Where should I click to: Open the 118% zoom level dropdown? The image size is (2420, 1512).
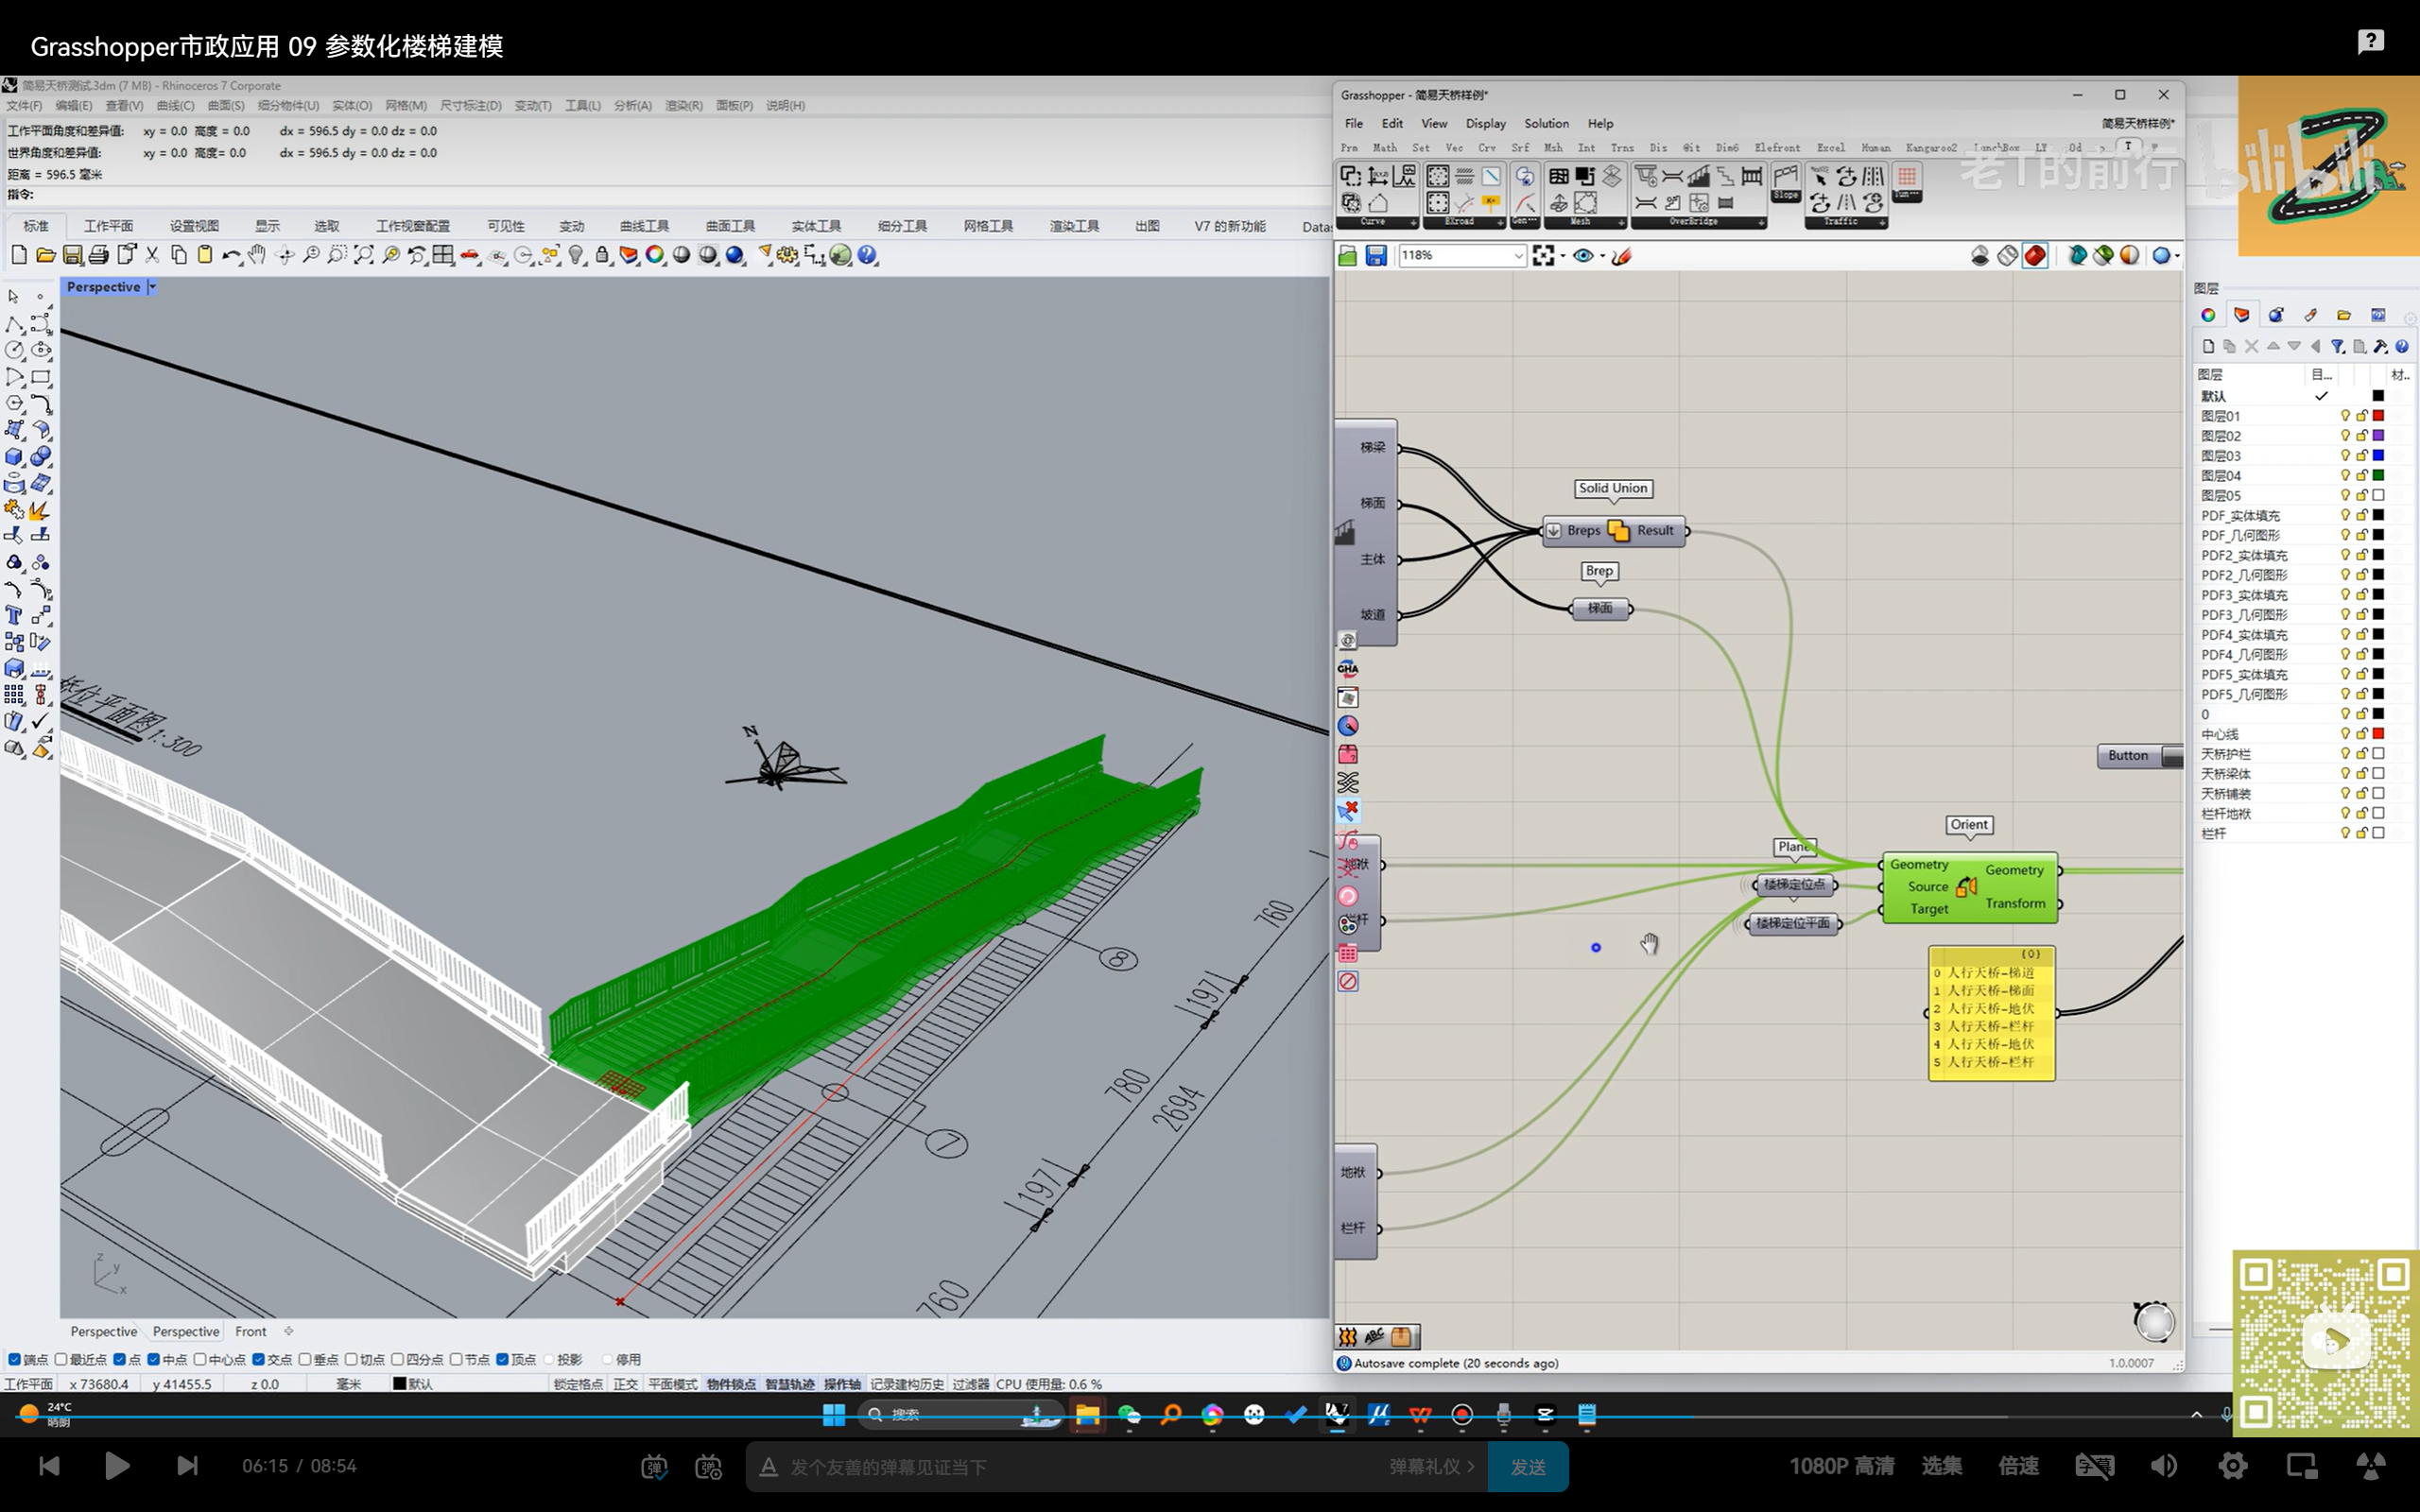[x=1517, y=256]
